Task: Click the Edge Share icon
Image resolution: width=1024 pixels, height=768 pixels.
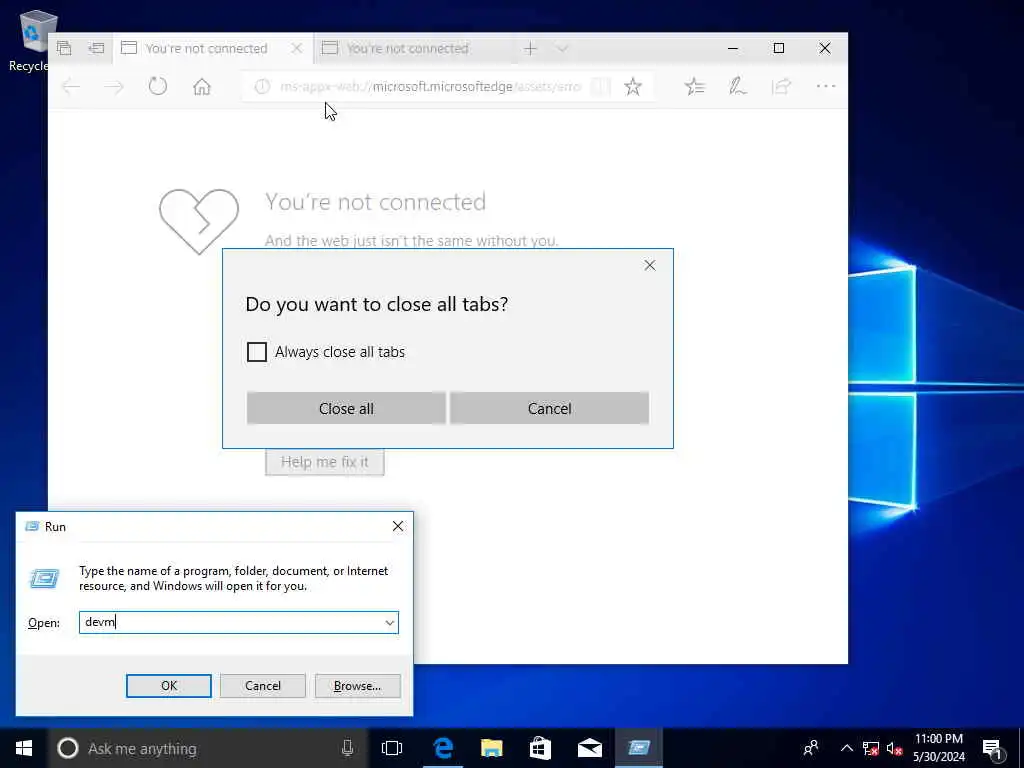Action: (781, 86)
